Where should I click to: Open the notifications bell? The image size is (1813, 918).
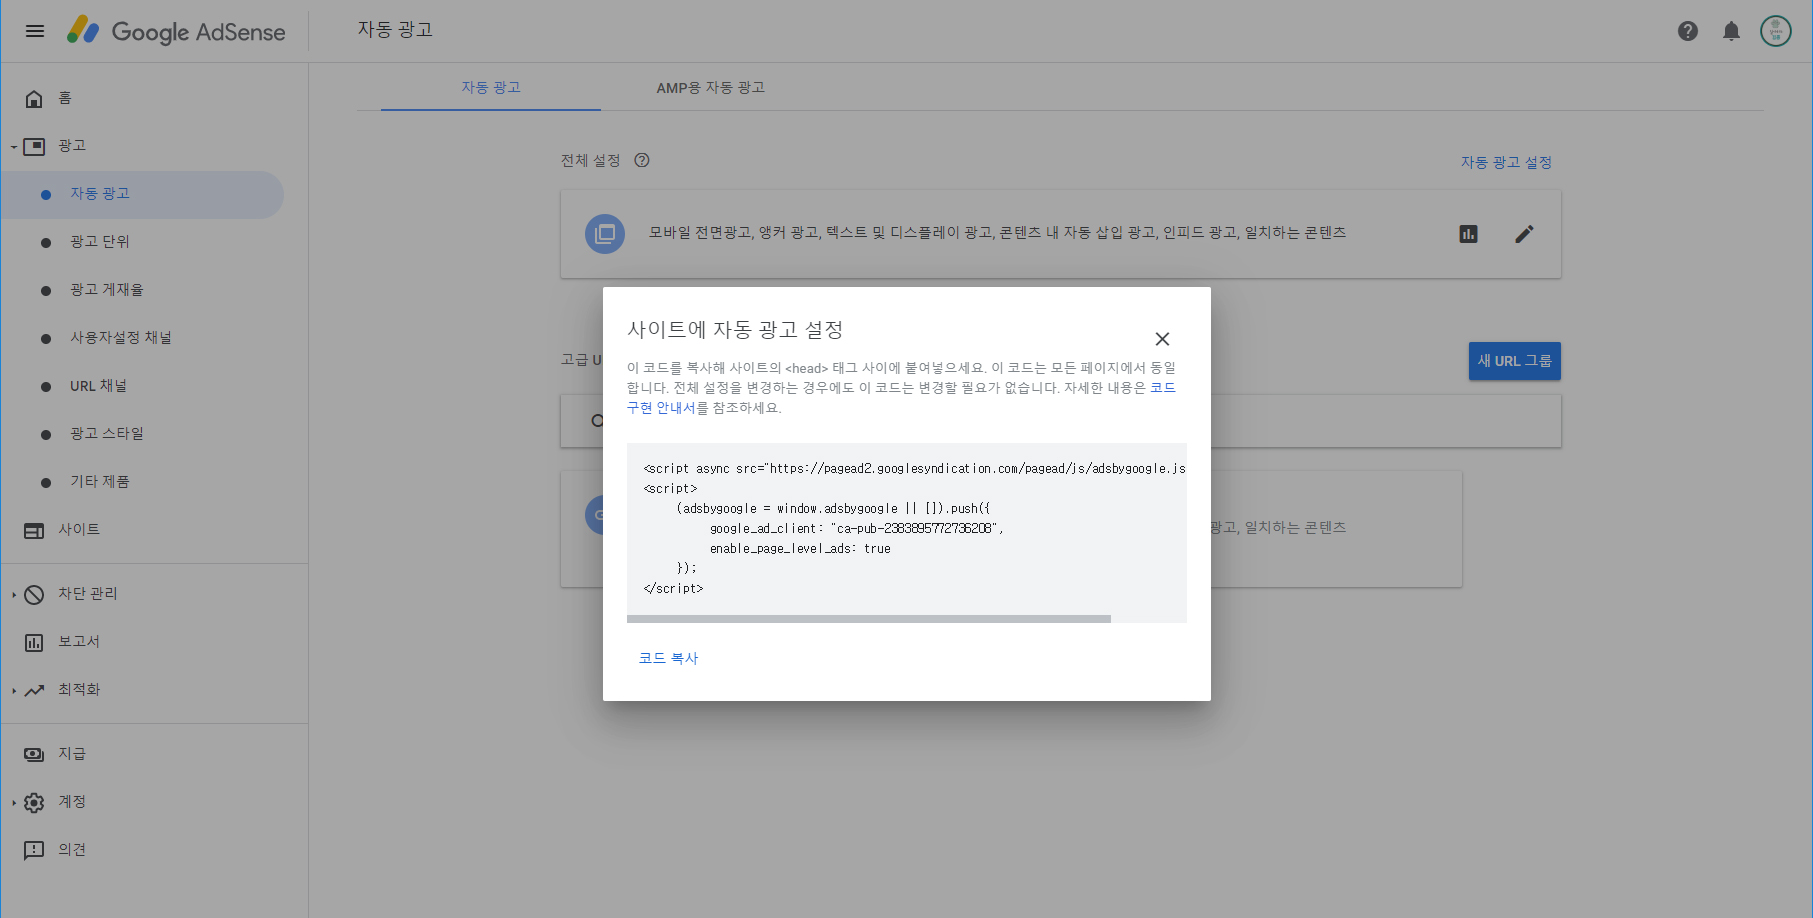pos(1731,31)
